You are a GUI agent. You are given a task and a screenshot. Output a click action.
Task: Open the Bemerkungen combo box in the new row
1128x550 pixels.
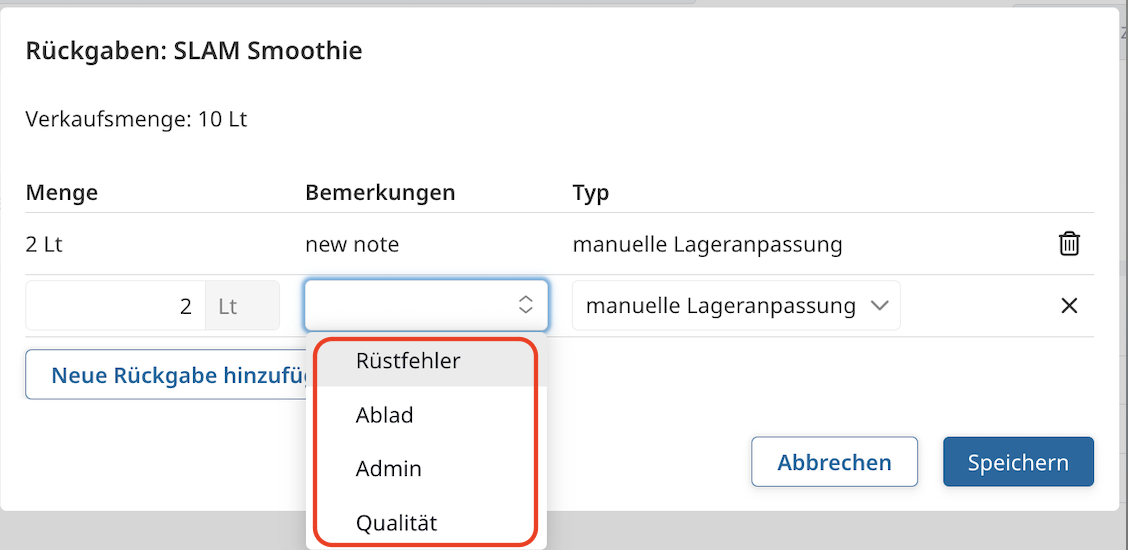426,306
